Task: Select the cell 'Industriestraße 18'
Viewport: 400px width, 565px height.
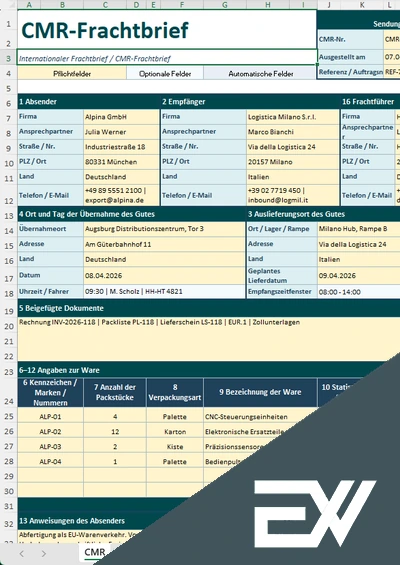Action: [x=121, y=147]
